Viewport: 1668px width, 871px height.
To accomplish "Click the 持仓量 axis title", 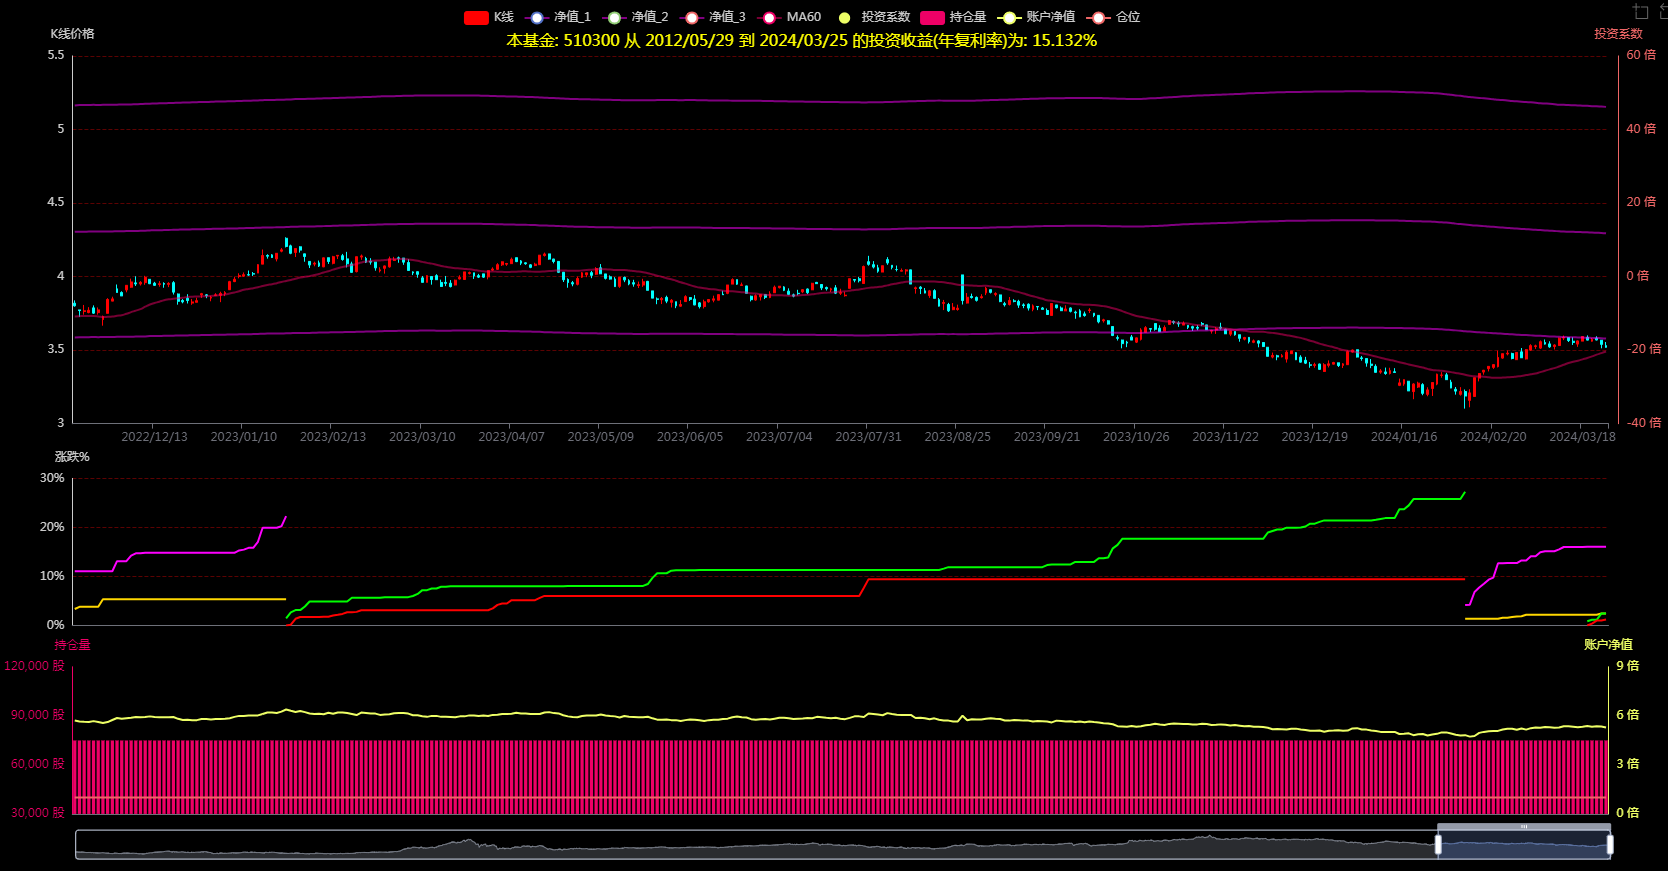I will pos(72,645).
